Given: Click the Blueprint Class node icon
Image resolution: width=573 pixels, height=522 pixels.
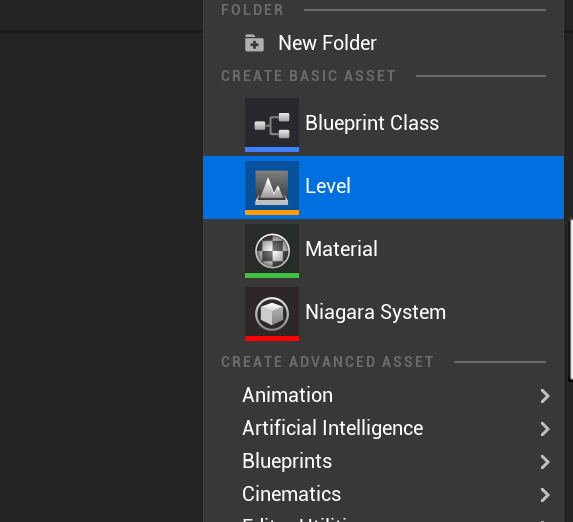Looking at the screenshot, I should (272, 125).
